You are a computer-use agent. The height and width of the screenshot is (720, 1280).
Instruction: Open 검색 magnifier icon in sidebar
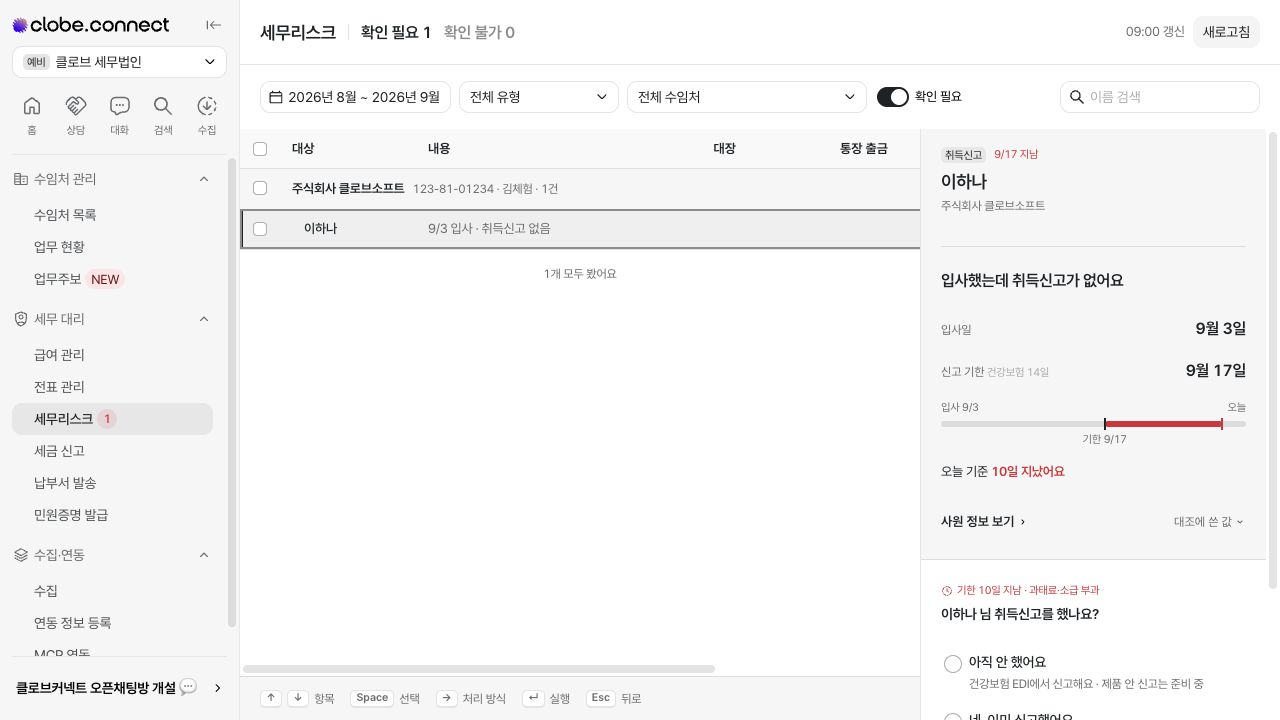[x=163, y=106]
